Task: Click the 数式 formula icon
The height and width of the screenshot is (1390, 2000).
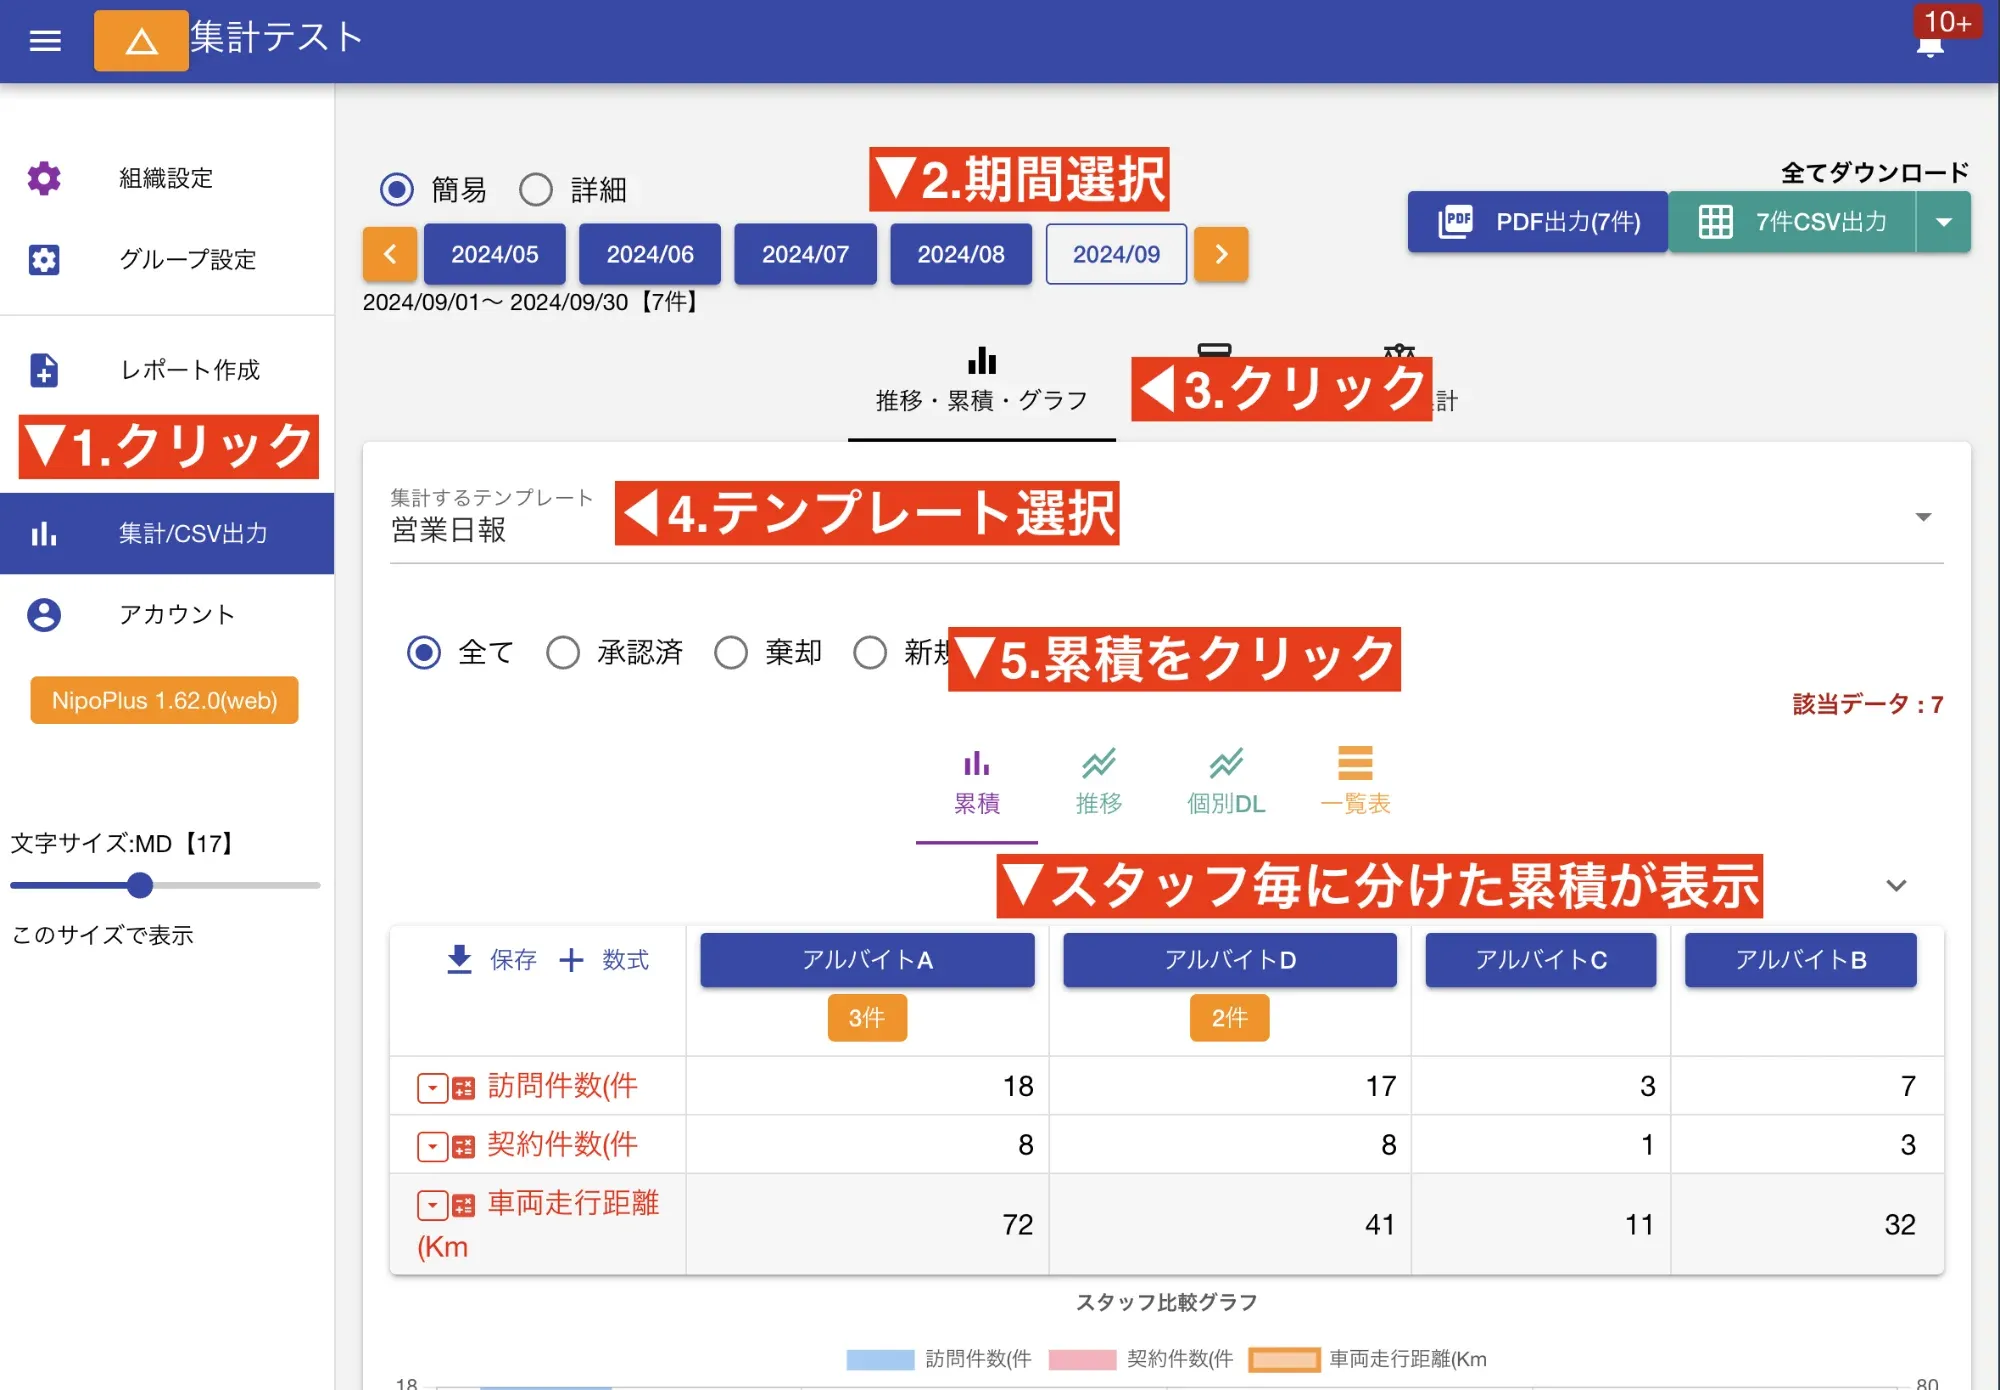Action: 572,960
